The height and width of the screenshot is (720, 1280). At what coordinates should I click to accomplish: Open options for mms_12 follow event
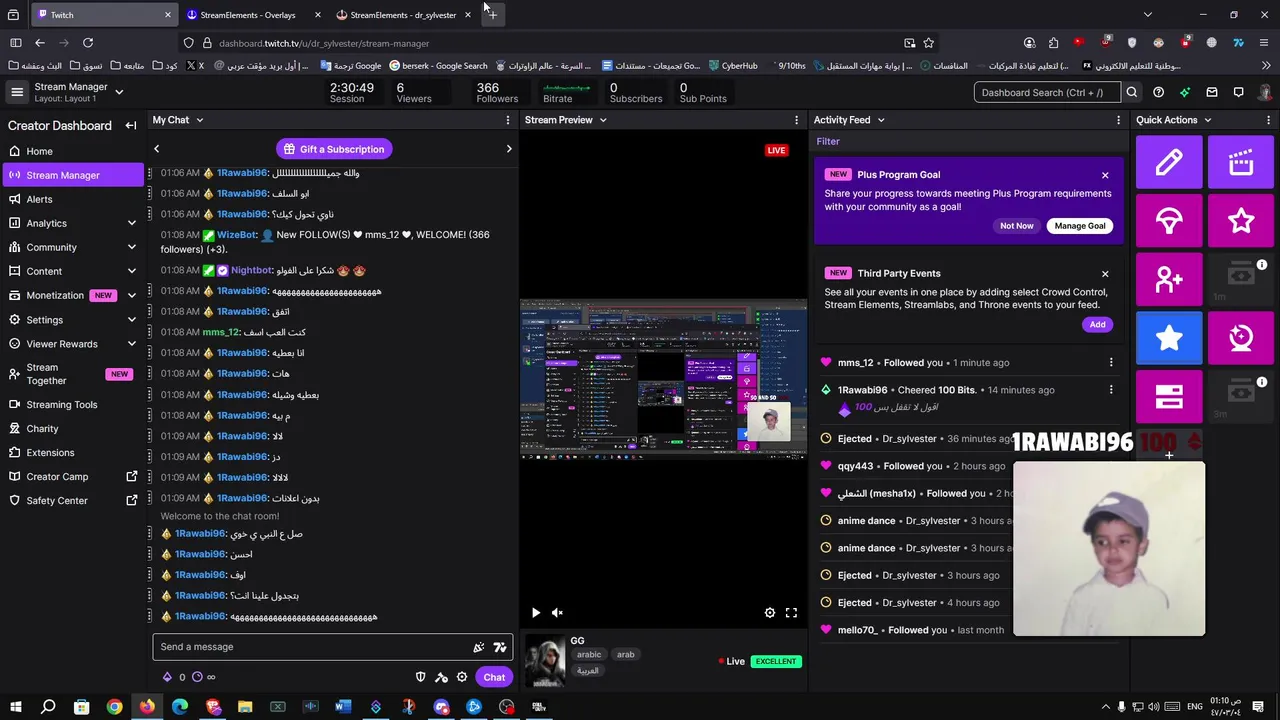1111,363
